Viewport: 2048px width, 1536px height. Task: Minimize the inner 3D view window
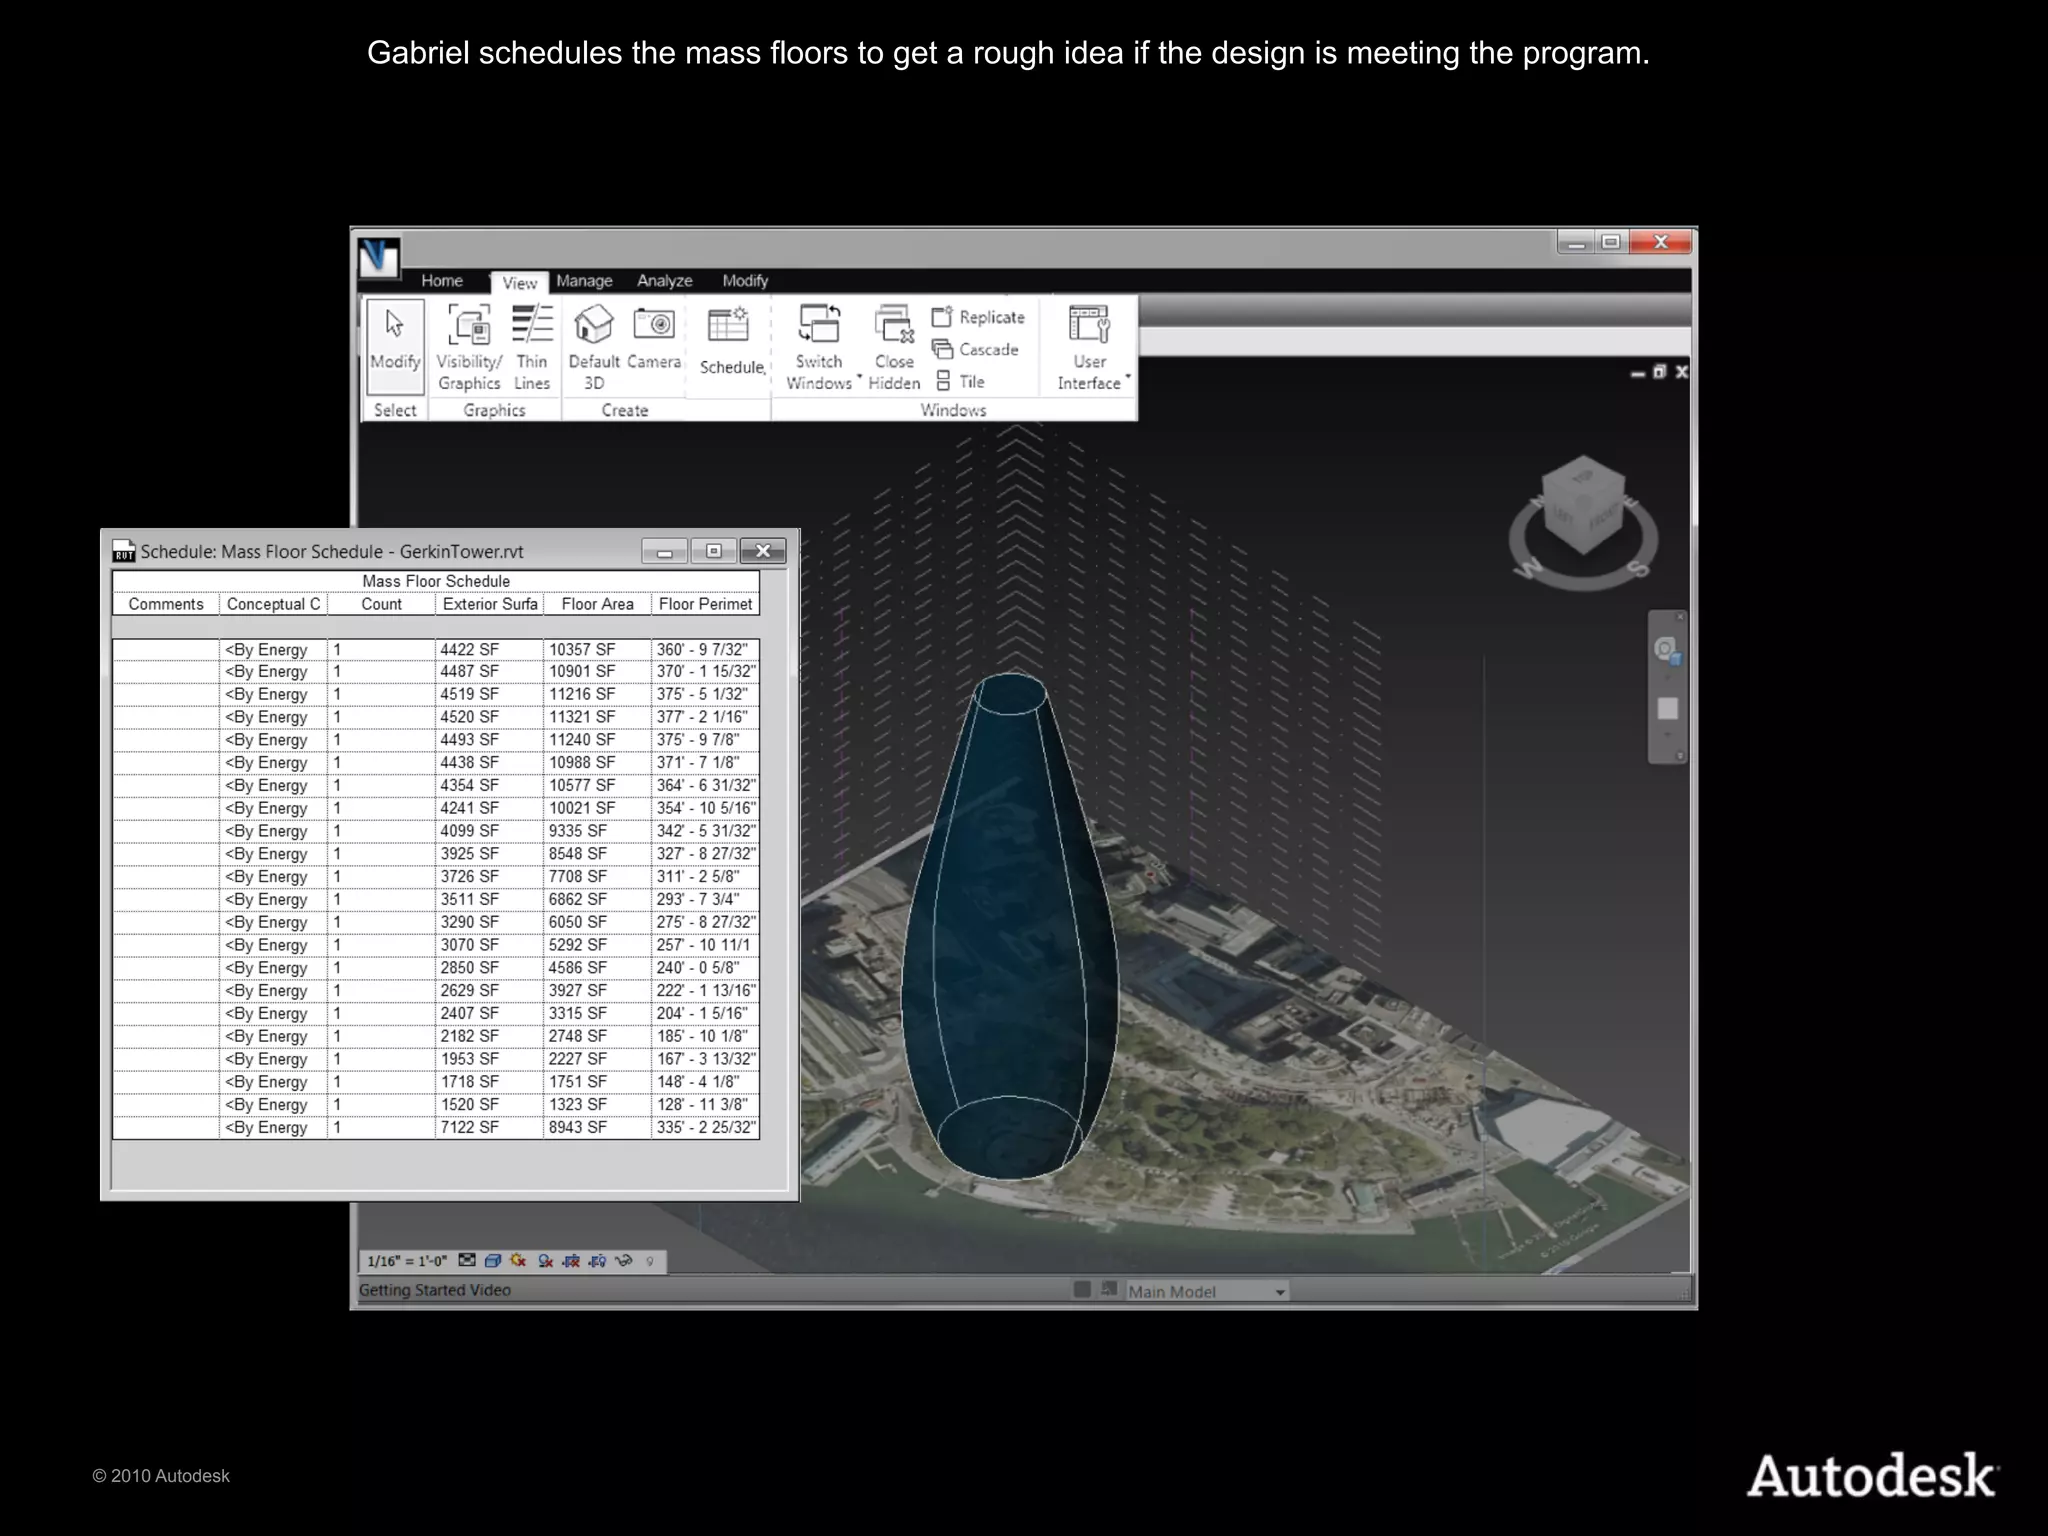tap(1638, 373)
